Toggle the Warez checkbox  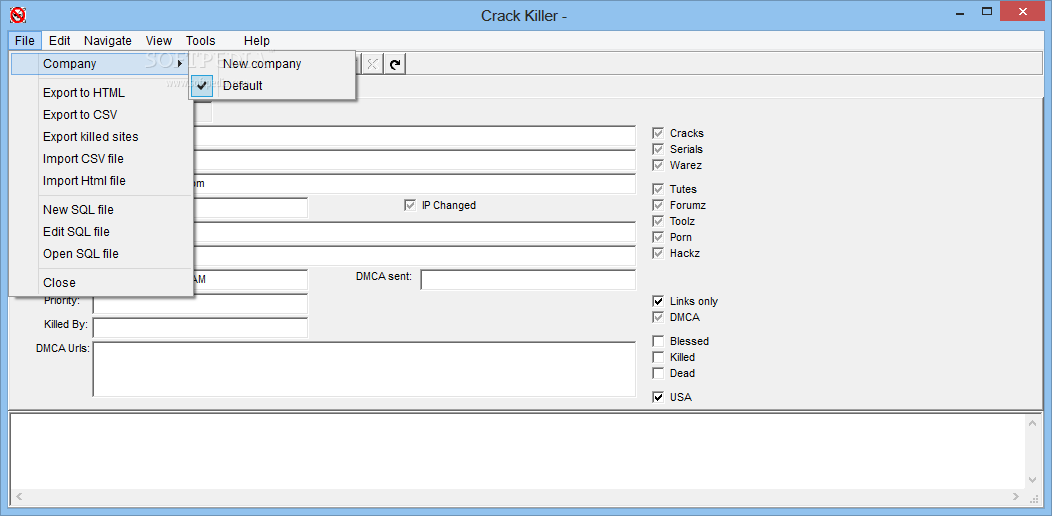coord(658,165)
